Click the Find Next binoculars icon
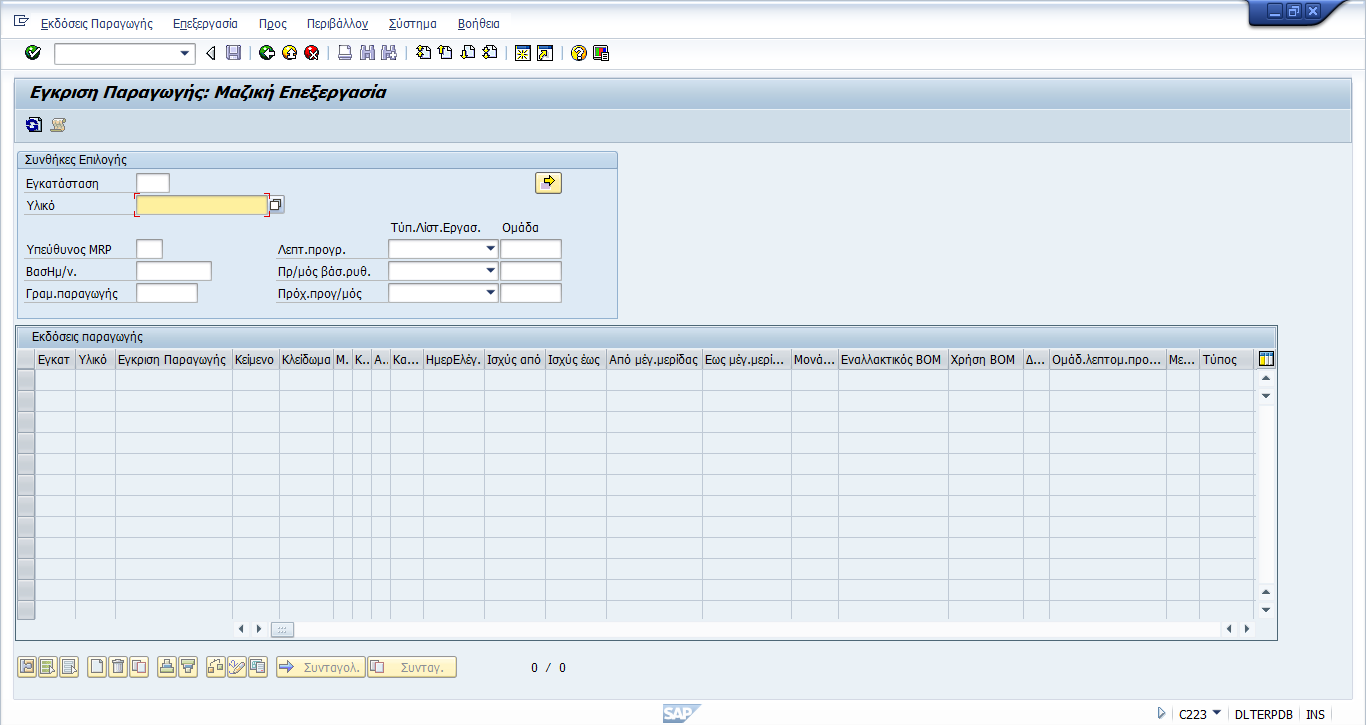 click(389, 53)
